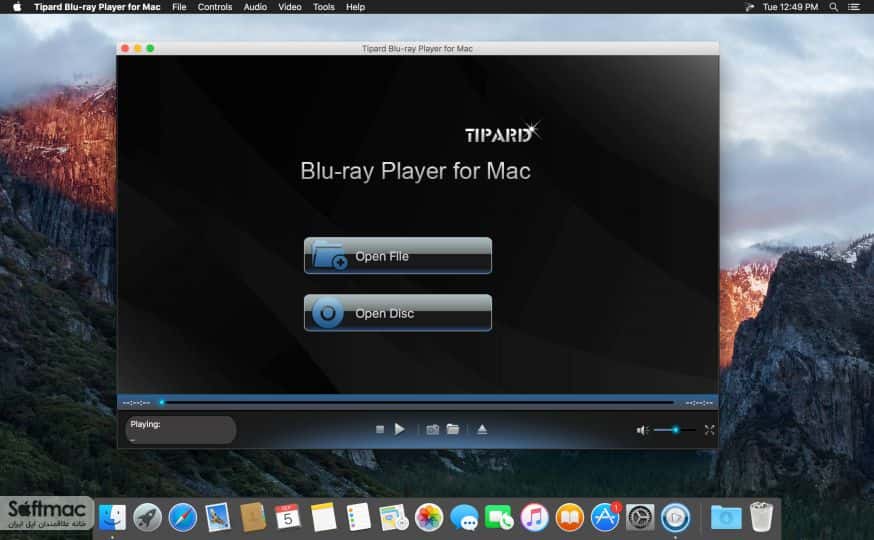The width and height of the screenshot is (874, 540).
Task: Open Finder in the dock
Action: (112, 518)
